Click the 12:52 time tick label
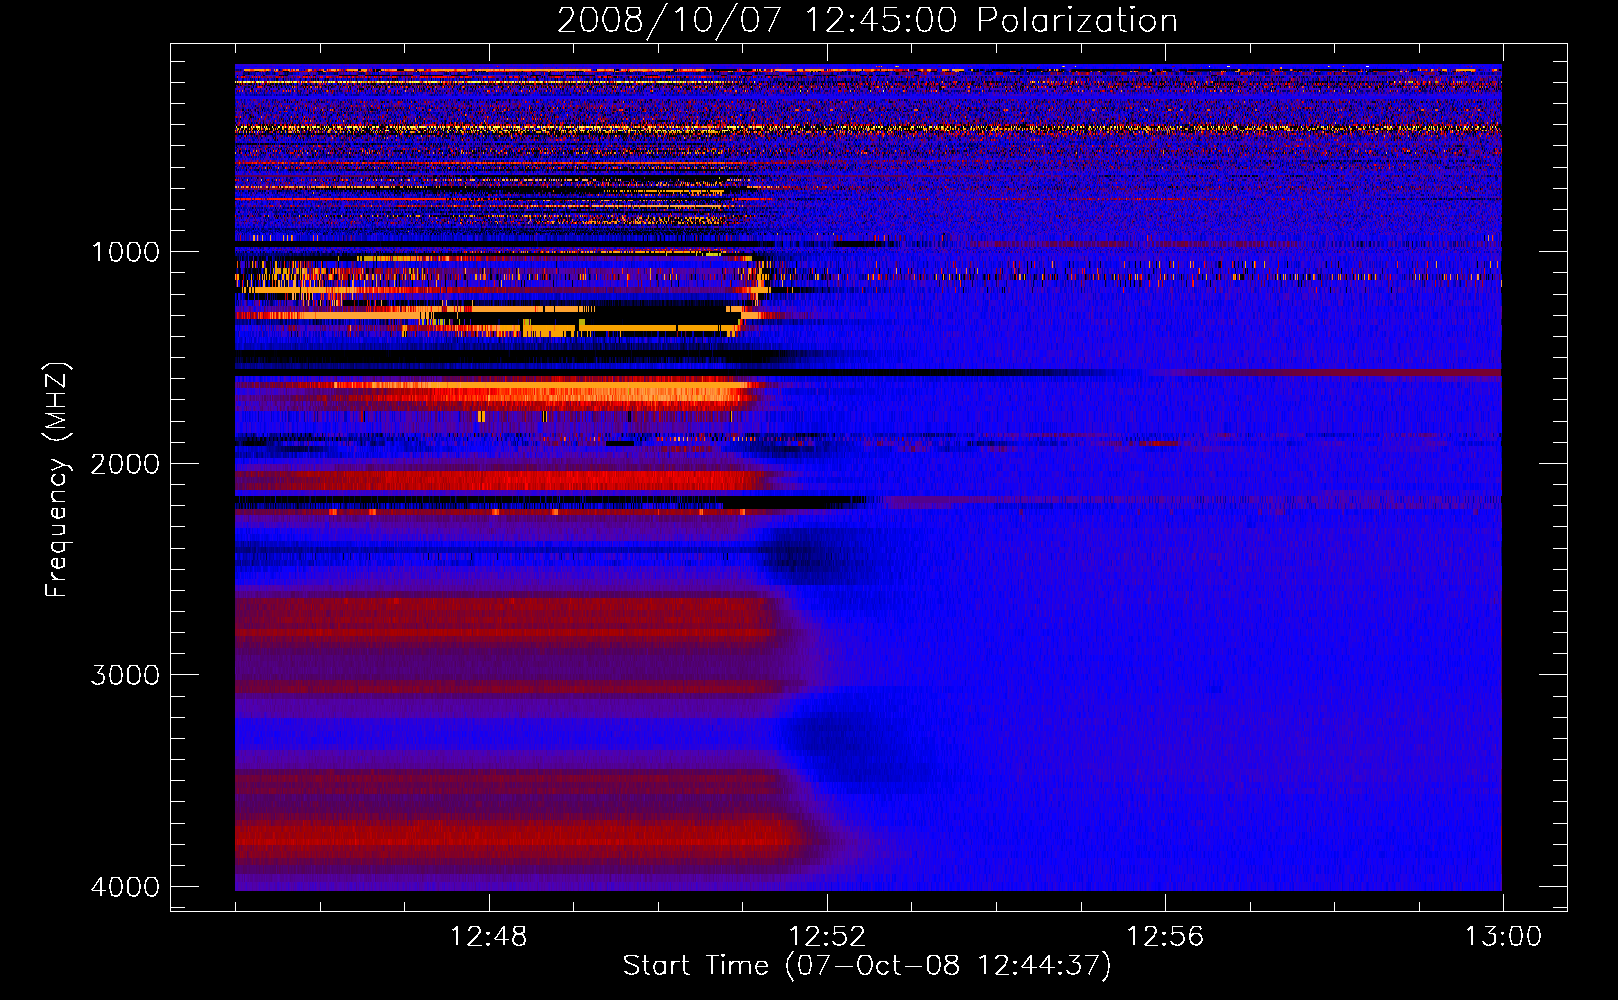1618x1000 pixels. click(827, 937)
